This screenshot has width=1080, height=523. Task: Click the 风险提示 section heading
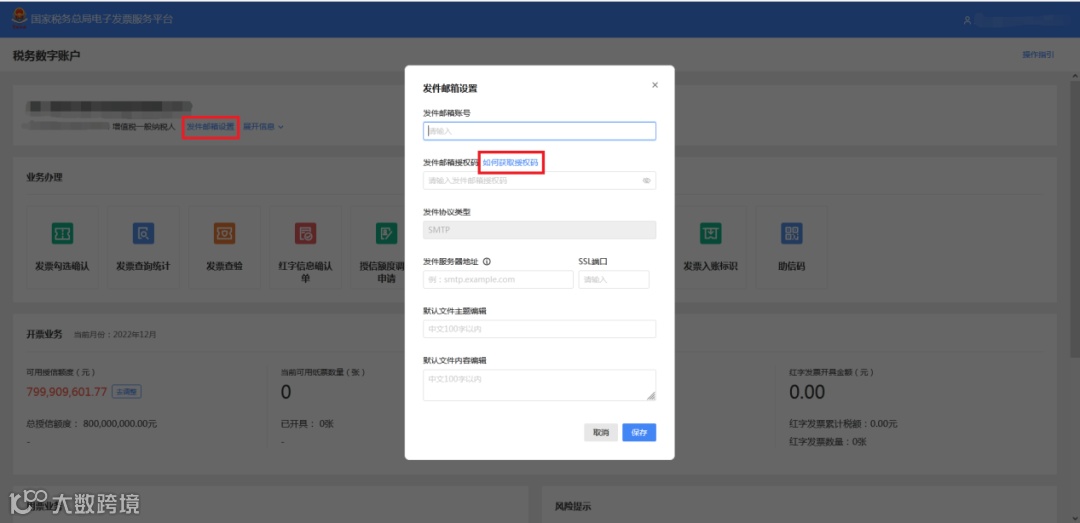coord(573,506)
